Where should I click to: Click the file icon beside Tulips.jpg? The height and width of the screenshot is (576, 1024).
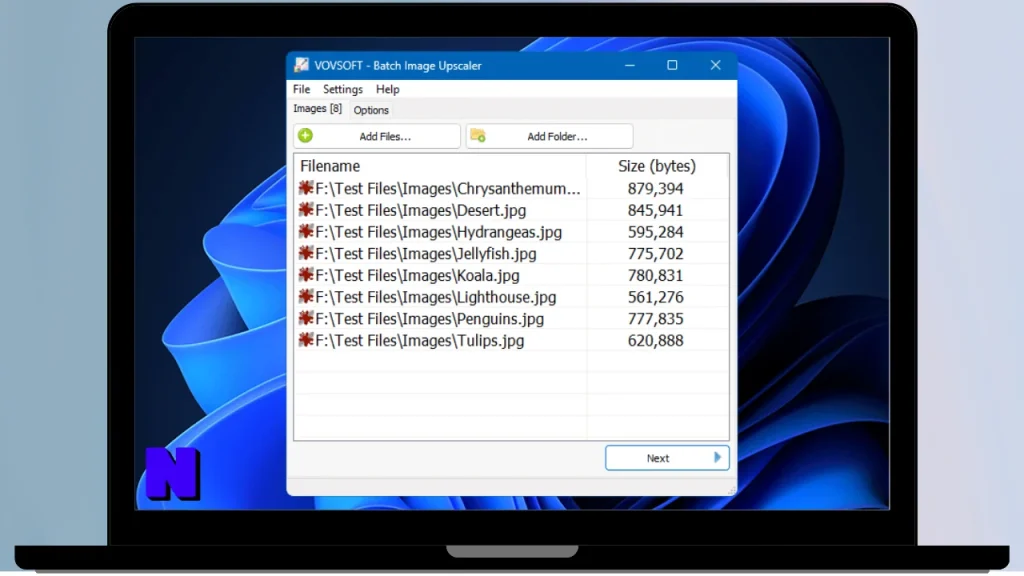click(x=306, y=340)
